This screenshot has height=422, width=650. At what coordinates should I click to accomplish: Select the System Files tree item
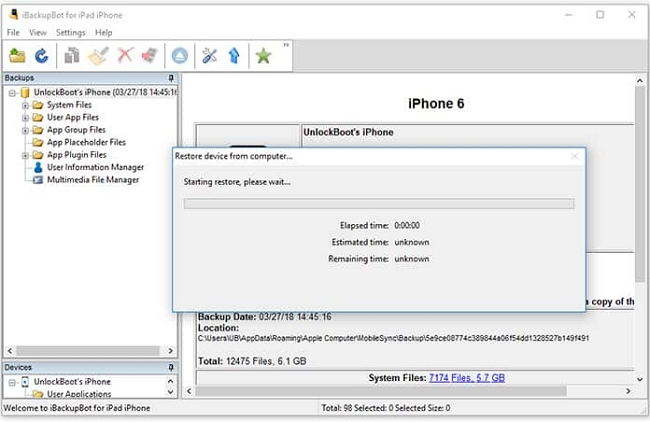click(69, 105)
